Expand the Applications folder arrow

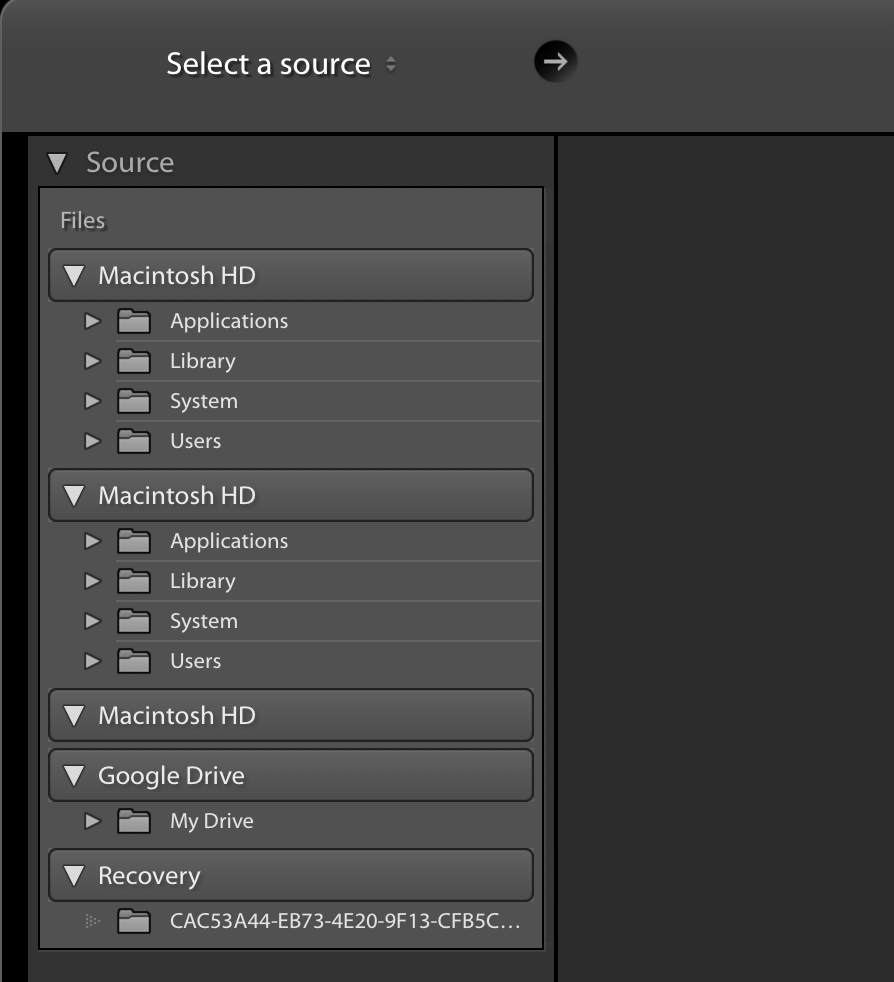coord(92,320)
